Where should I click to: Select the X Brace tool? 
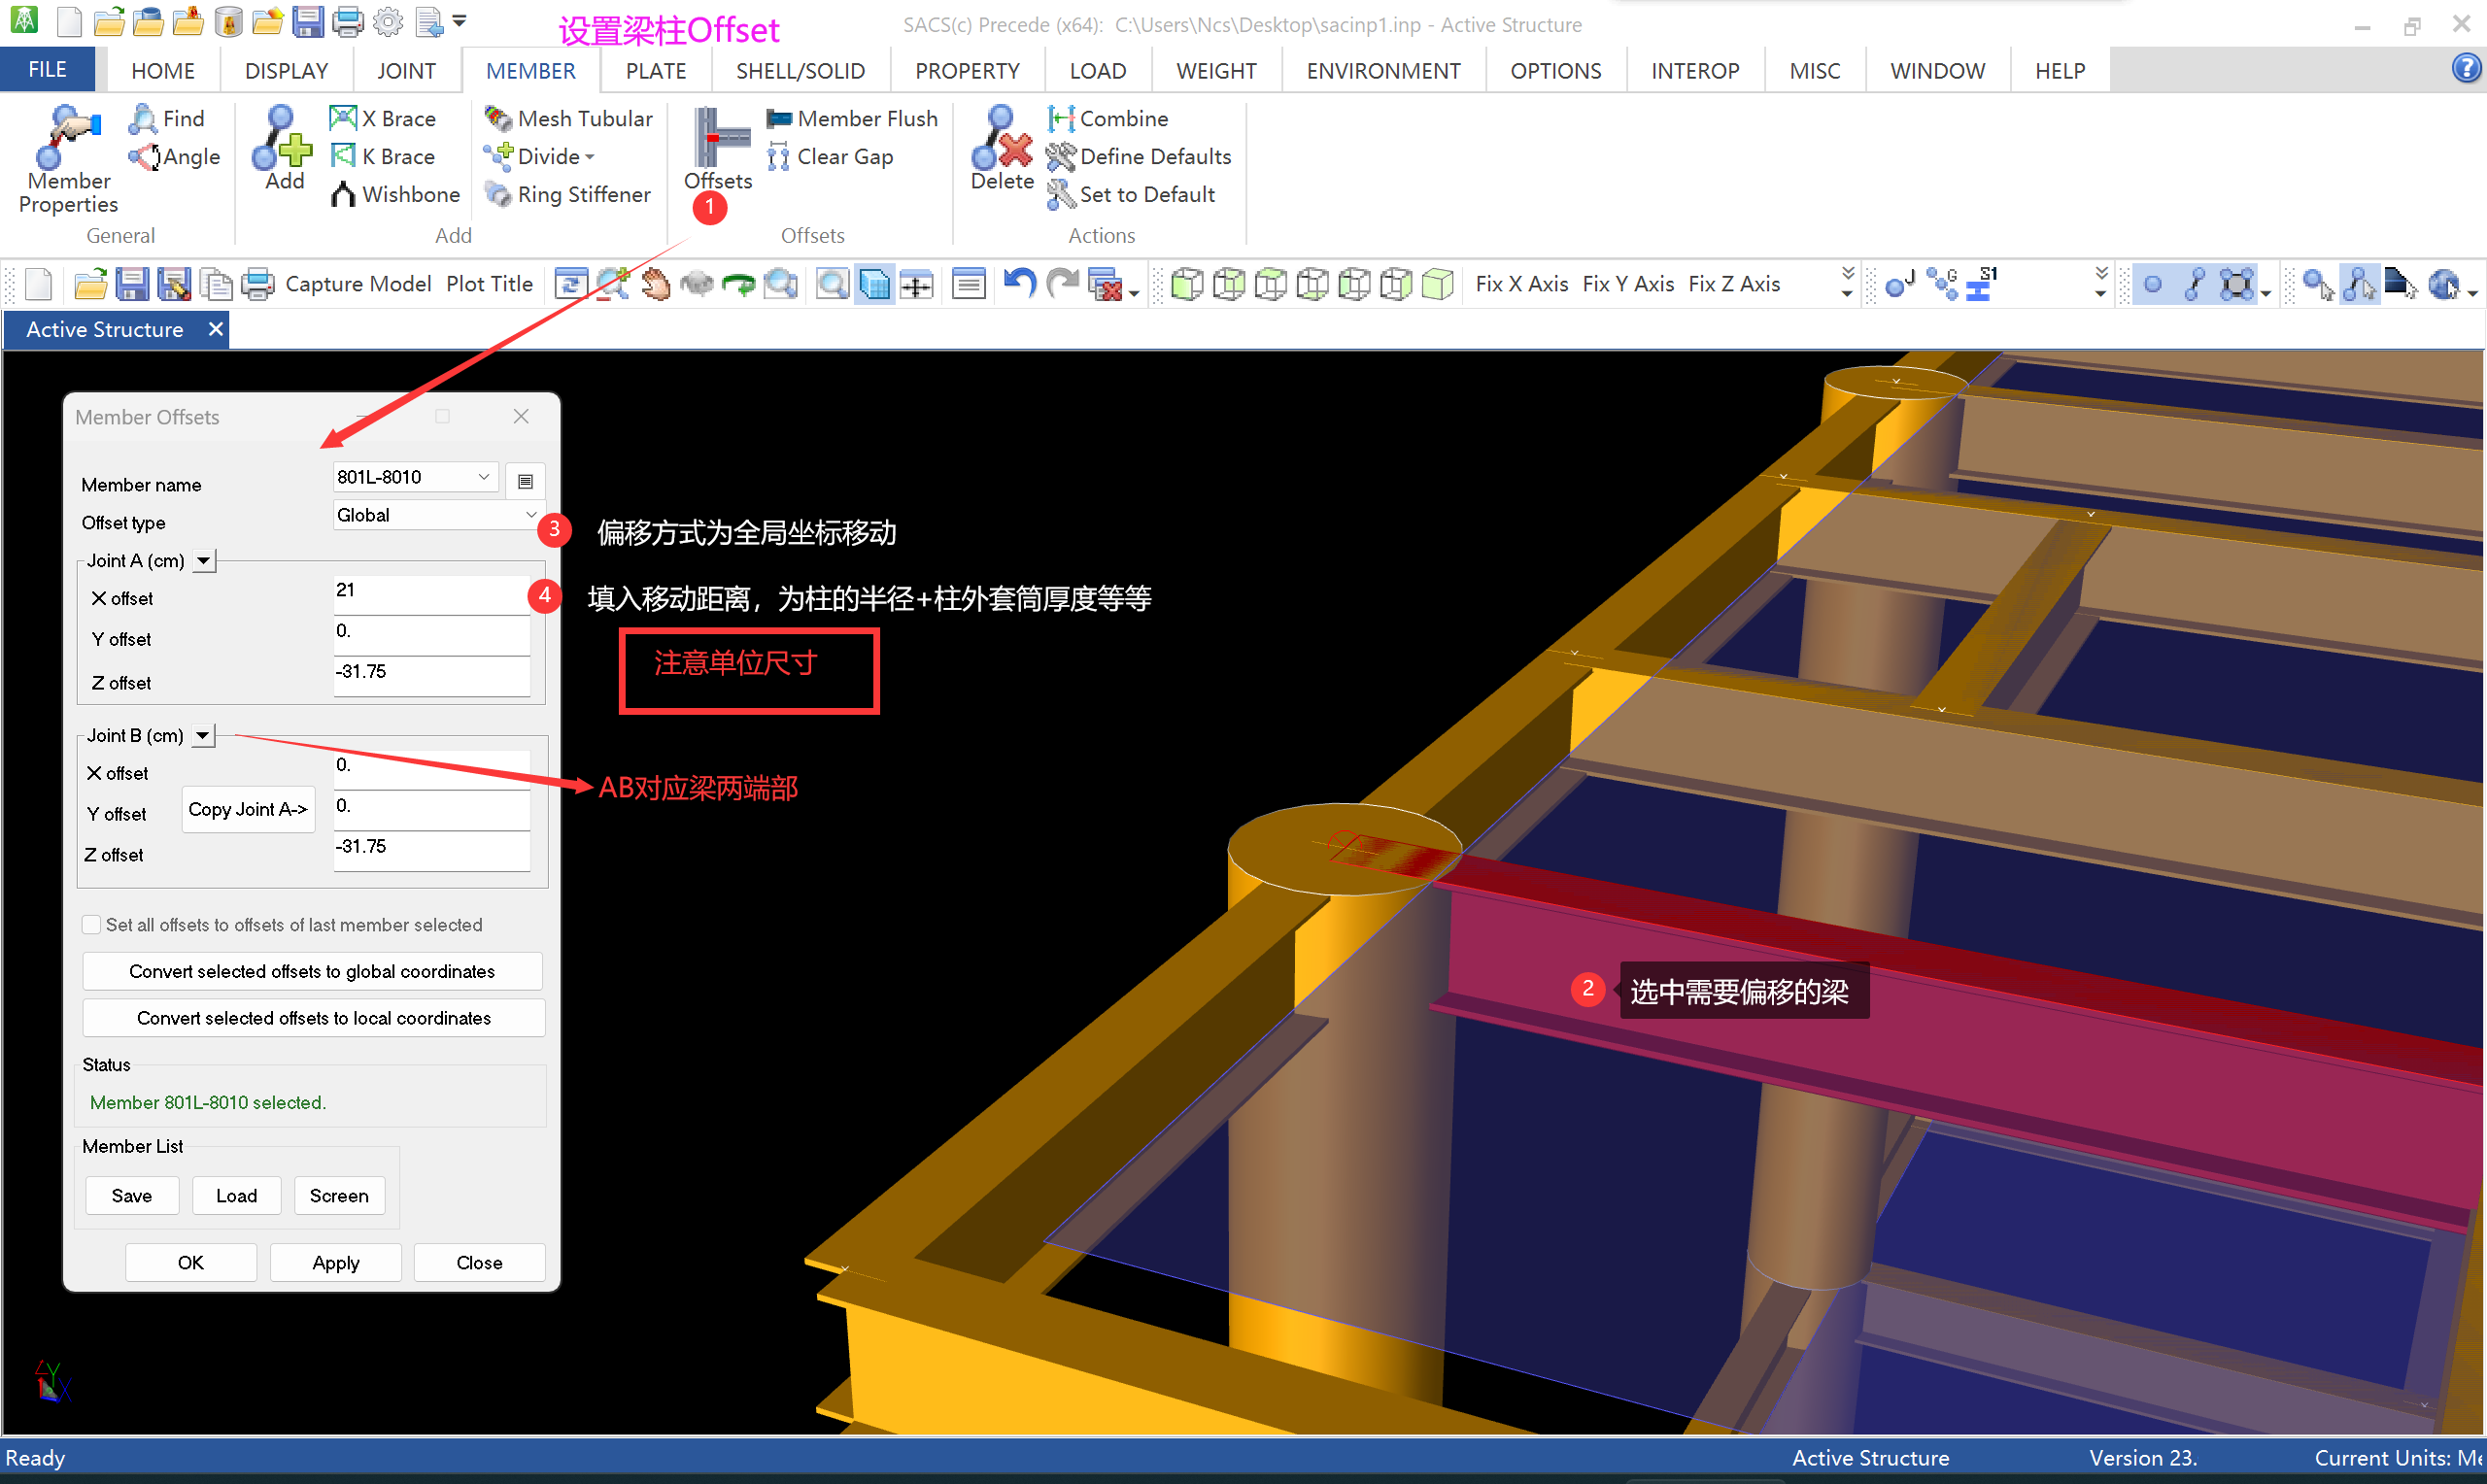coord(383,118)
